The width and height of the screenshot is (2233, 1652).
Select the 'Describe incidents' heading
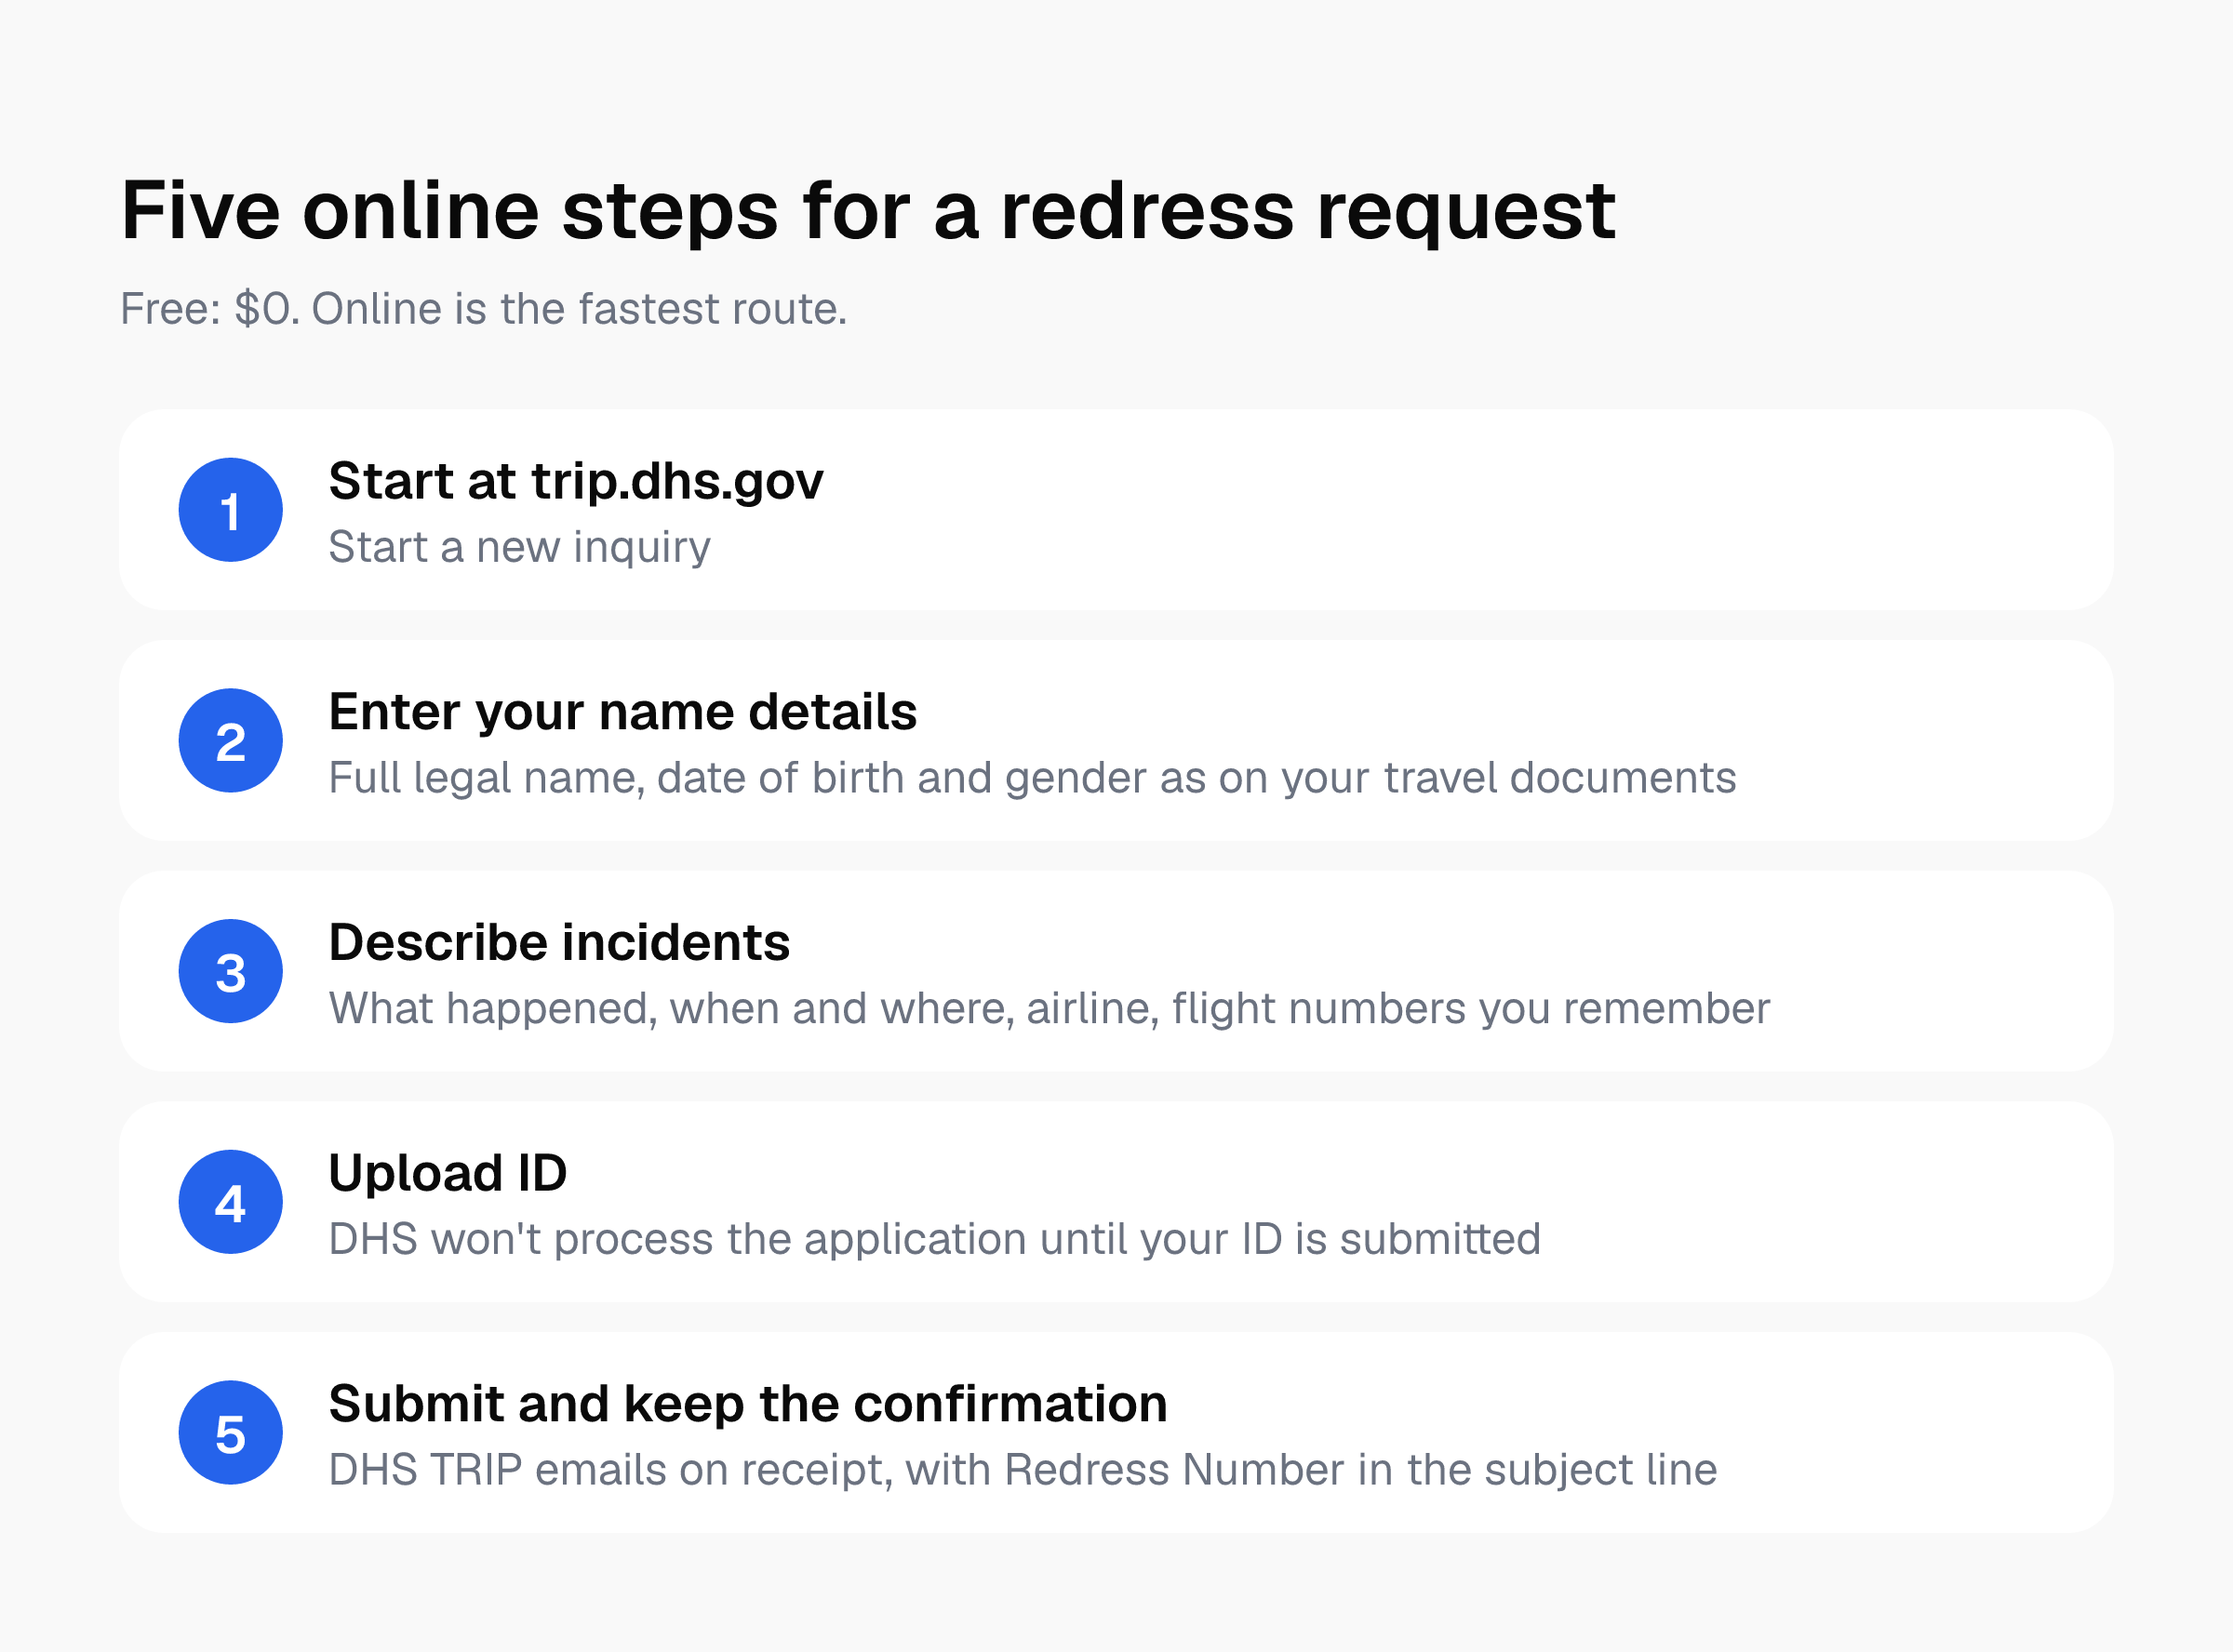560,943
